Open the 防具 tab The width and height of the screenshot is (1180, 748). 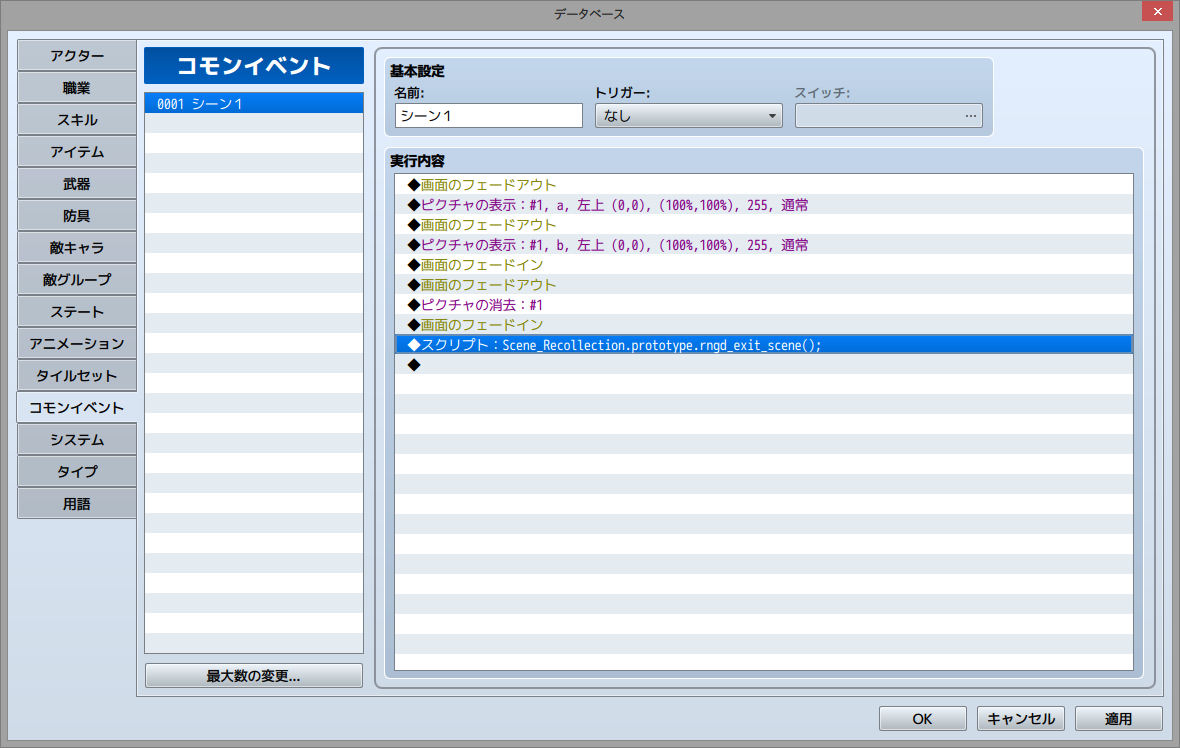[77, 216]
